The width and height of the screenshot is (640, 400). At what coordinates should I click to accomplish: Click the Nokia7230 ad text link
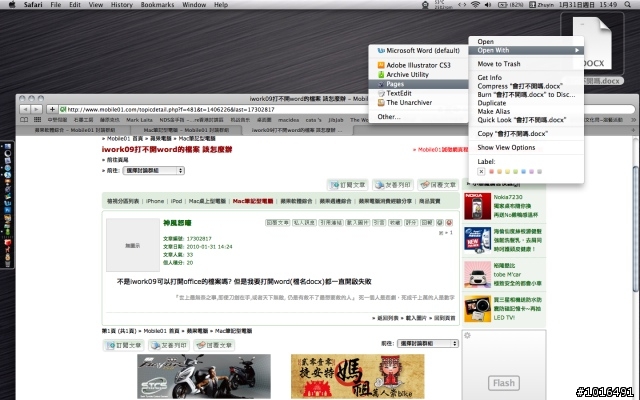coord(508,197)
